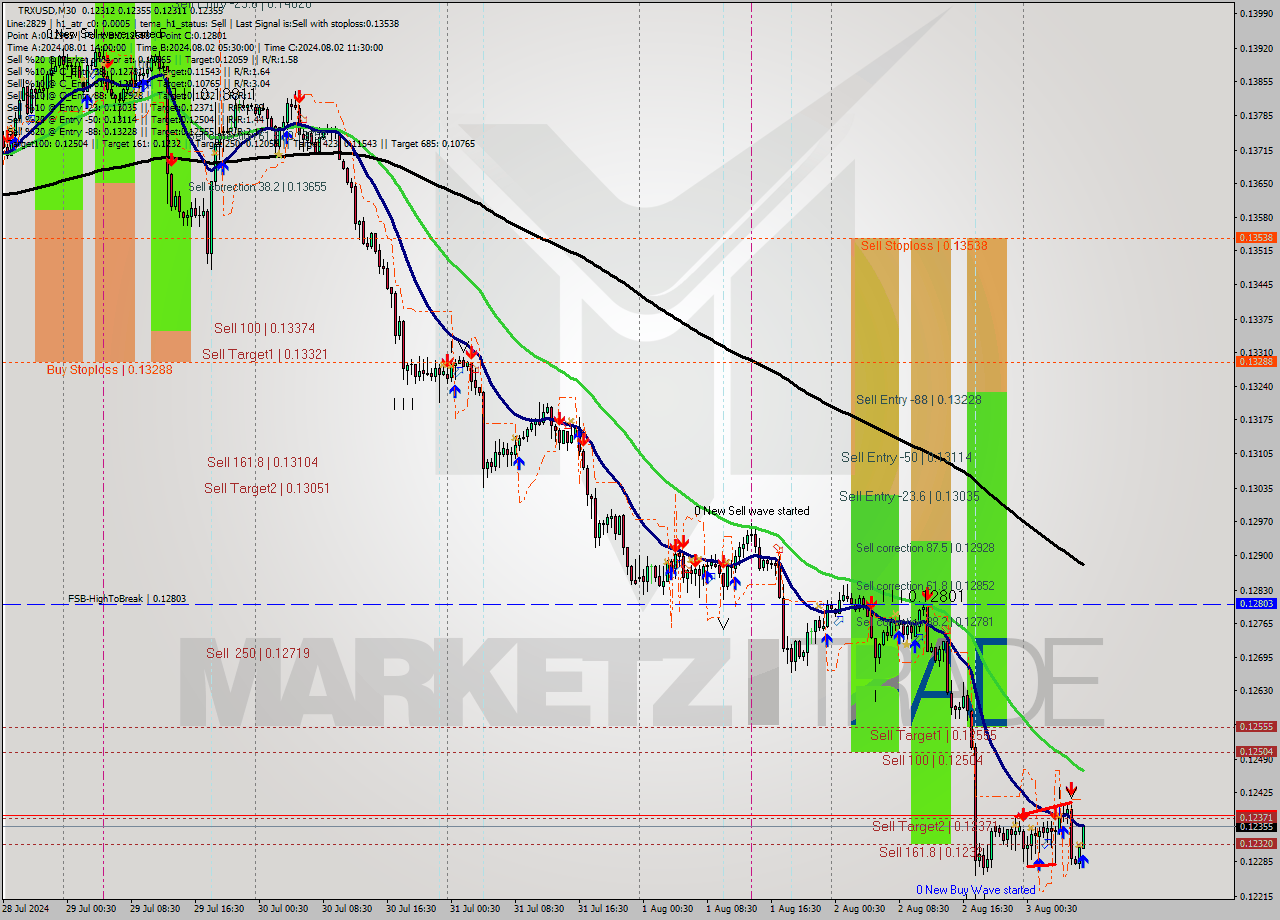Click the 0.13990 price scale value
The height and width of the screenshot is (920, 1280).
click(1255, 14)
